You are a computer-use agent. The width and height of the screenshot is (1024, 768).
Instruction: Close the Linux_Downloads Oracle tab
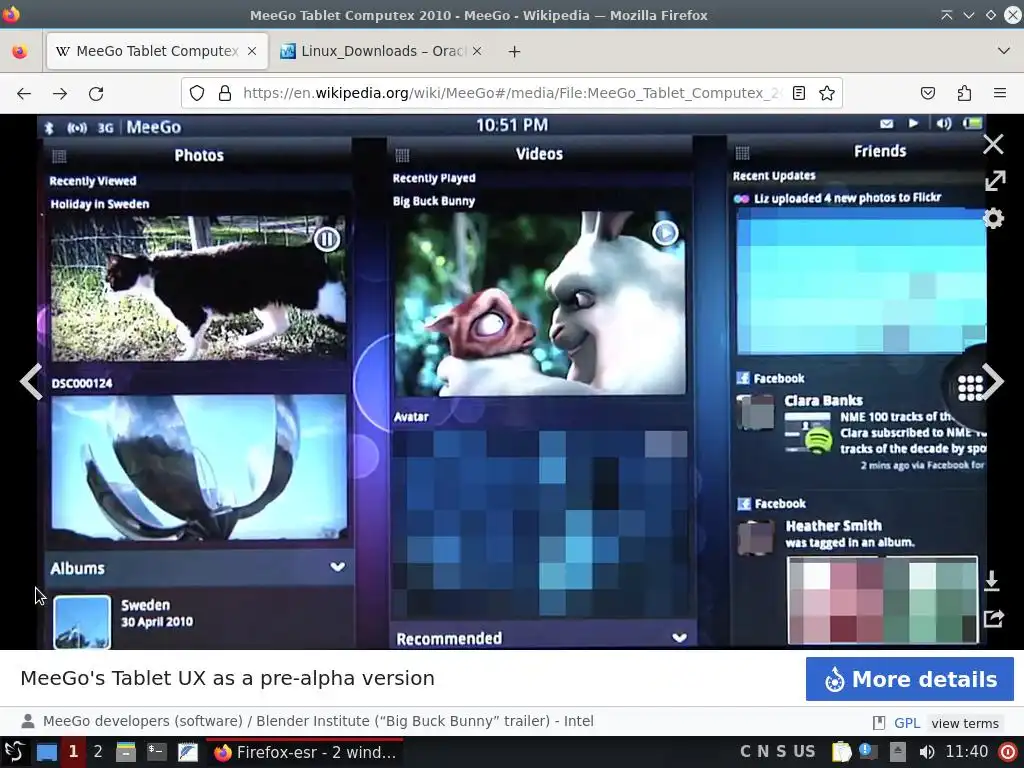click(x=477, y=51)
